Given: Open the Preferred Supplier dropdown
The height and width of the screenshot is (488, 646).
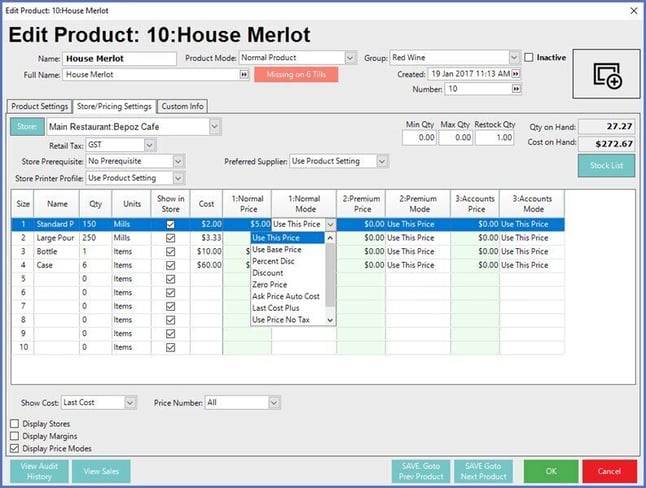Looking at the screenshot, I should (x=382, y=161).
